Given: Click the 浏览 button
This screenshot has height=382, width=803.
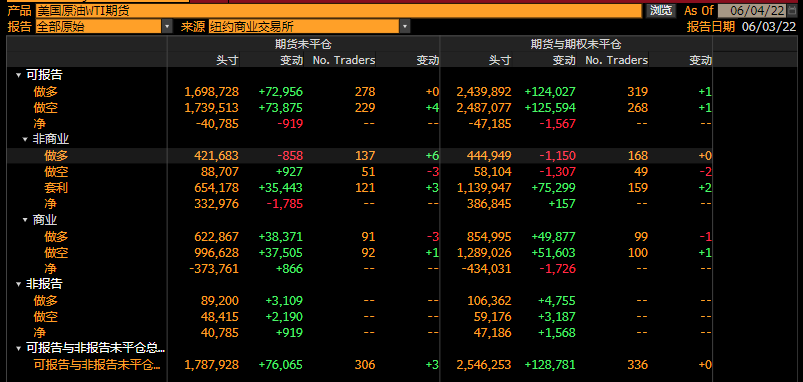Looking at the screenshot, I should tap(661, 10).
